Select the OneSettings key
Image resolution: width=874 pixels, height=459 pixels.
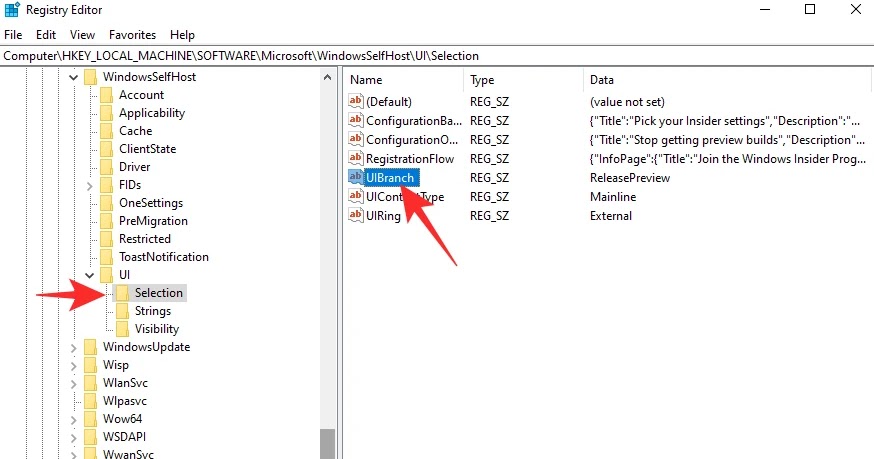(151, 203)
